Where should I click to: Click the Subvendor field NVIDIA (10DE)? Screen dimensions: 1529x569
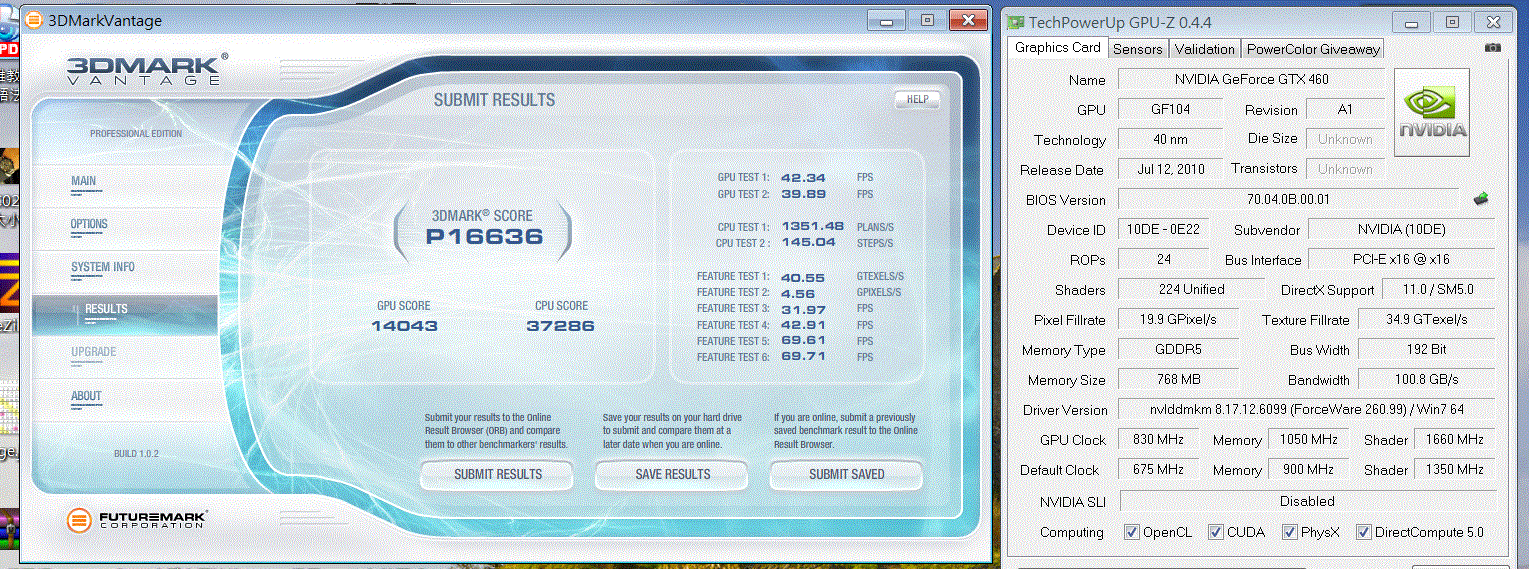point(1401,229)
